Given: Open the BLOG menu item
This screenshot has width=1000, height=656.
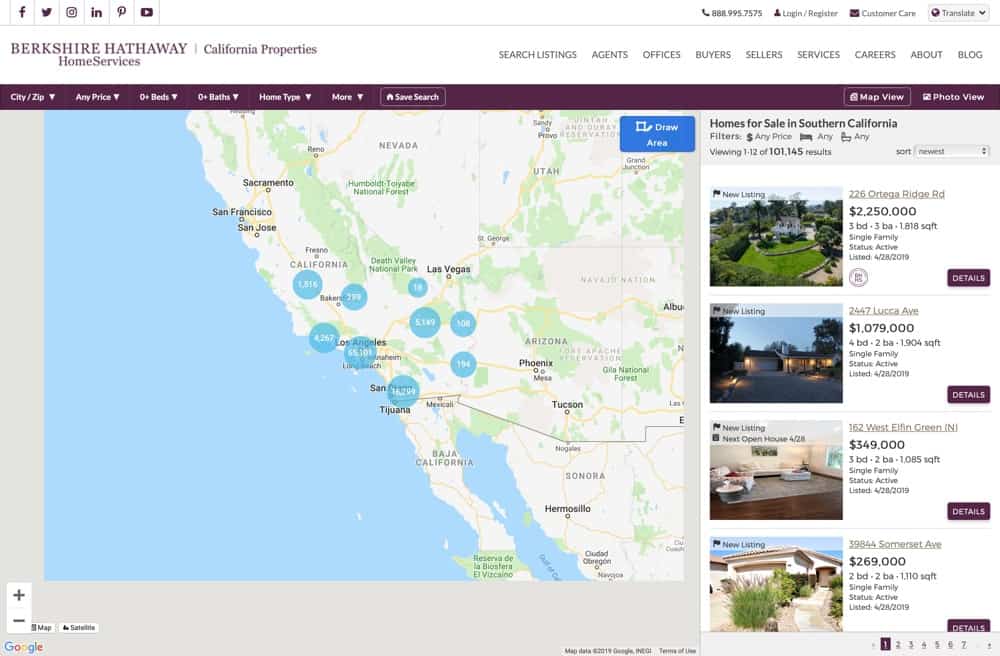Looking at the screenshot, I should tap(969, 55).
